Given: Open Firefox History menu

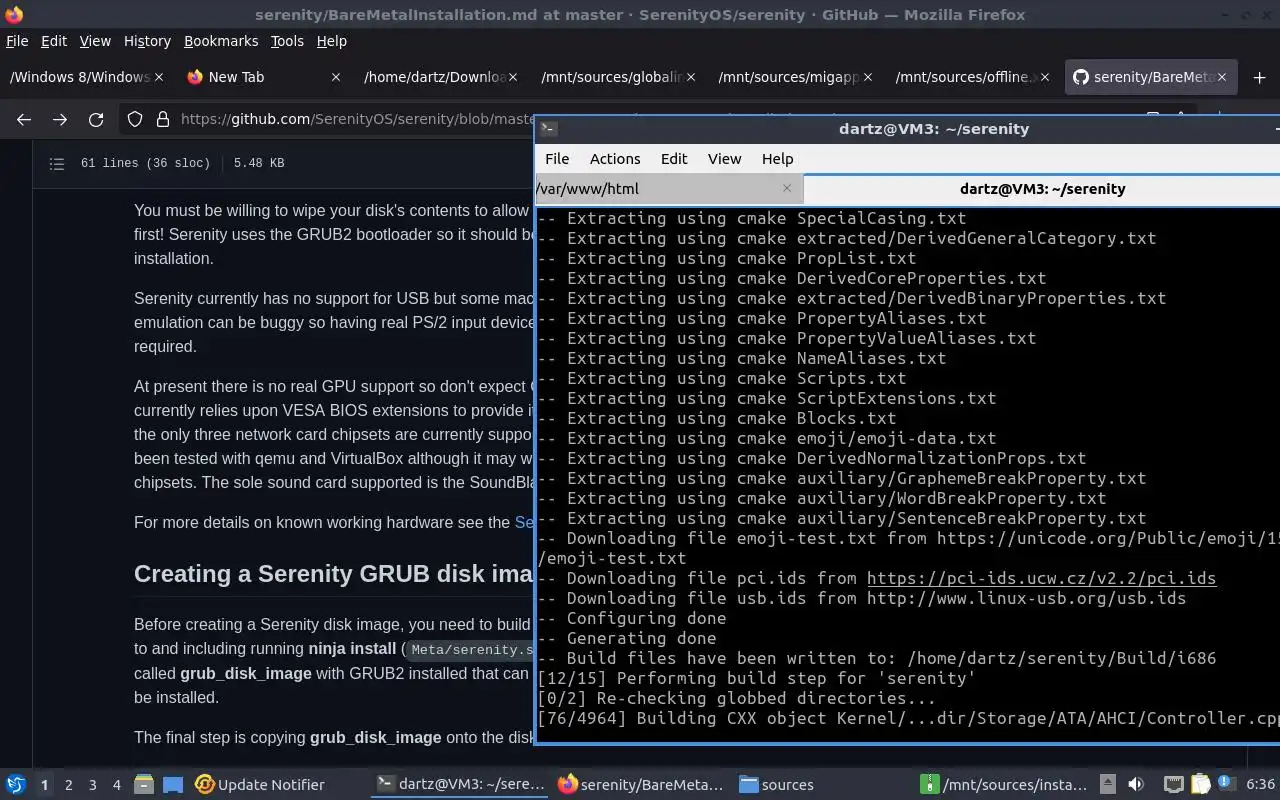Looking at the screenshot, I should 147,41.
